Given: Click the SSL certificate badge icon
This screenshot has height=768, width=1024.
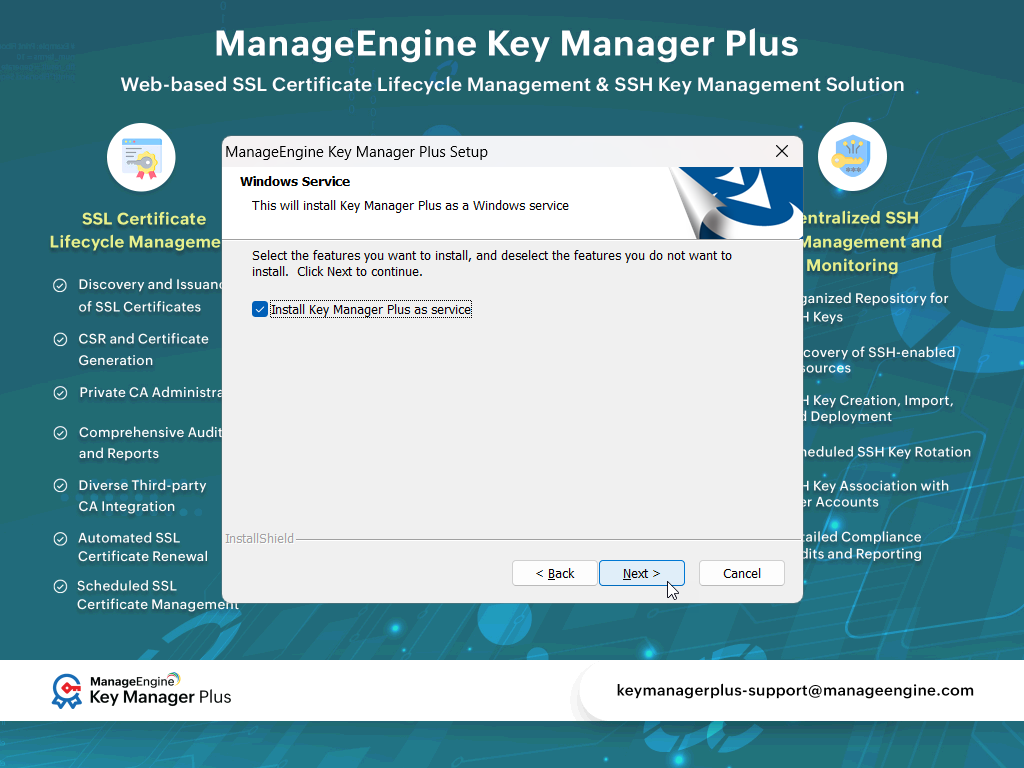Looking at the screenshot, I should click(141, 157).
